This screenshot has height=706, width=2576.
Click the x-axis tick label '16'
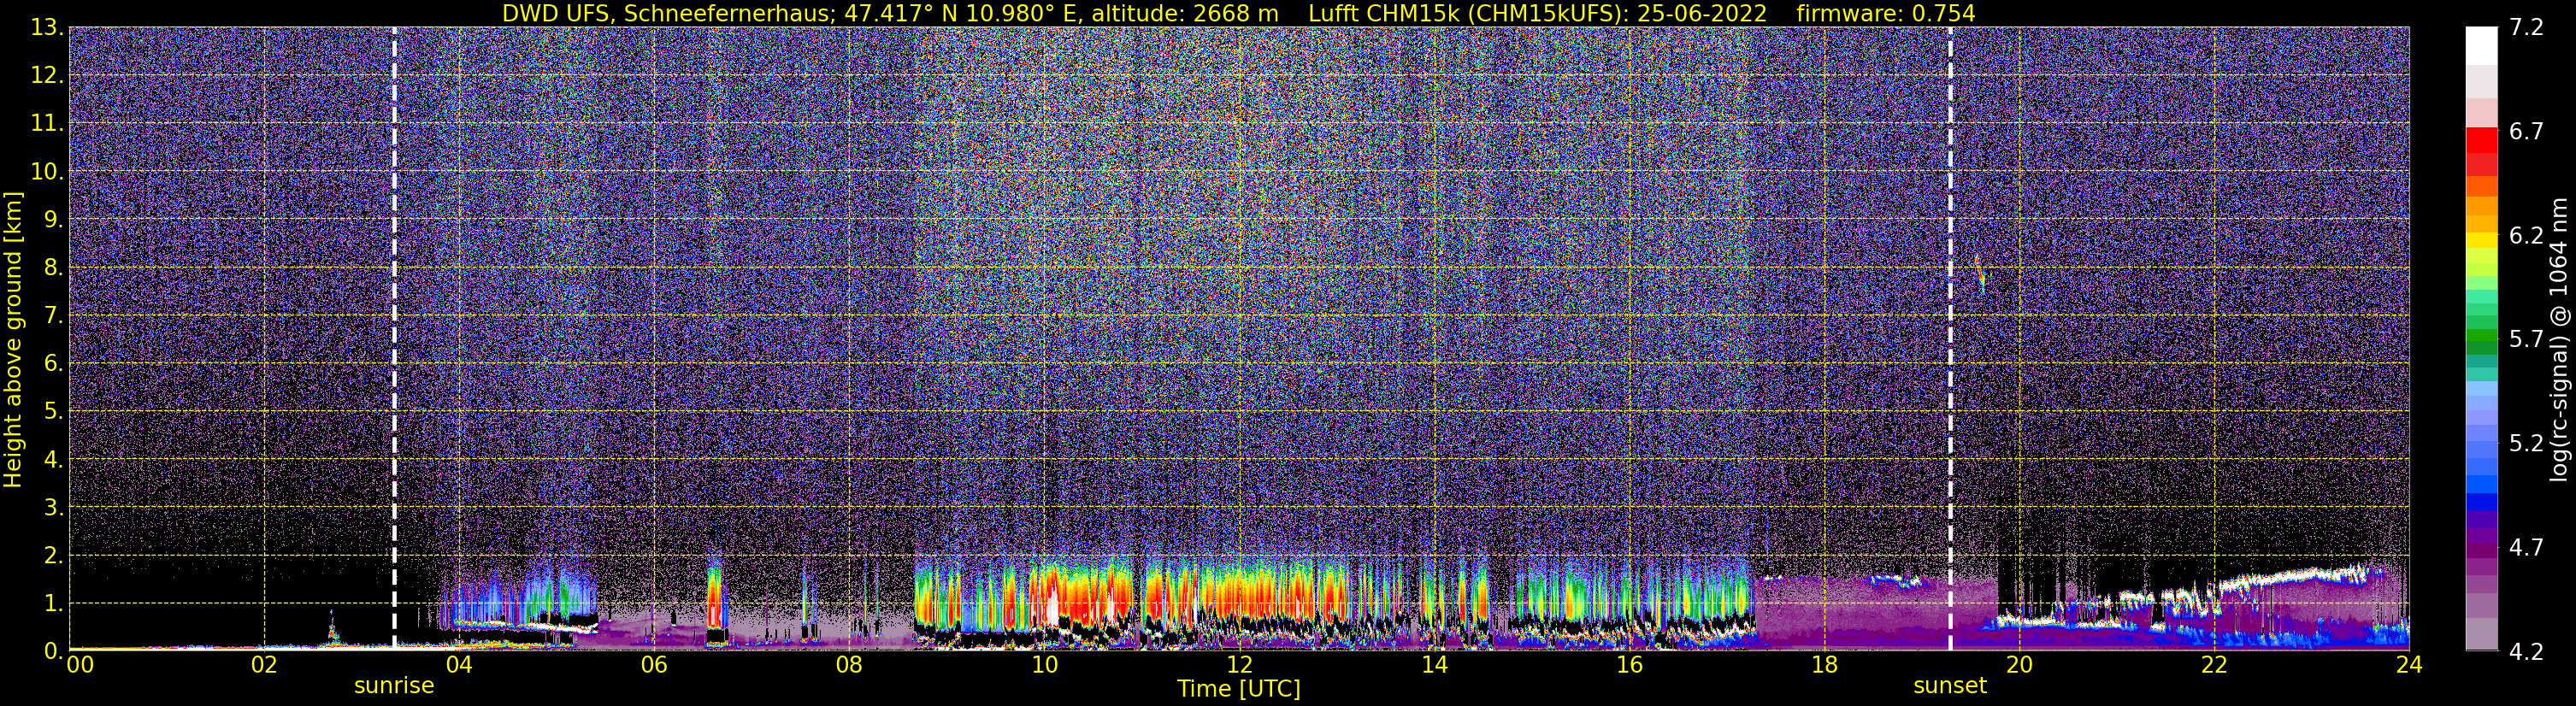(x=1629, y=665)
